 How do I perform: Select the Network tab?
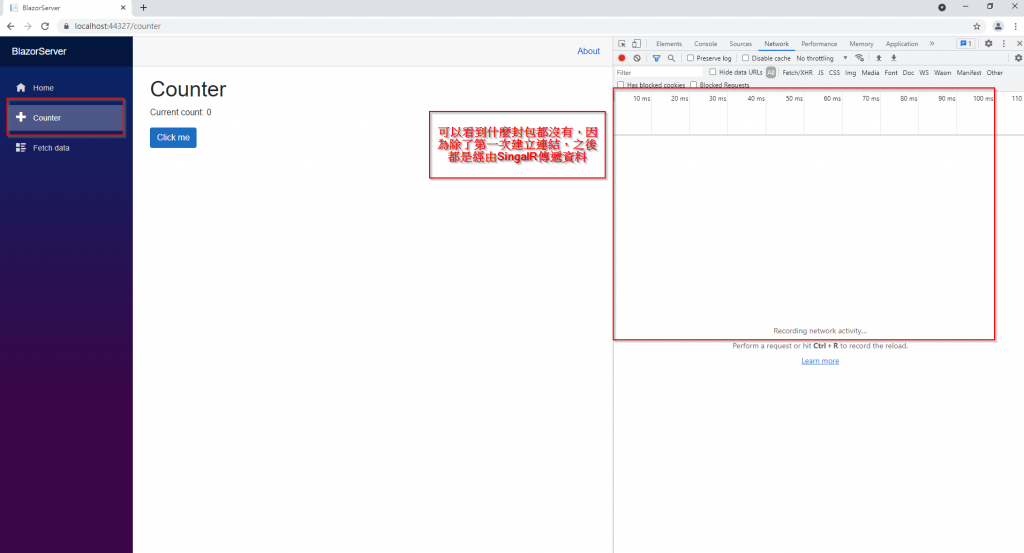(x=776, y=44)
